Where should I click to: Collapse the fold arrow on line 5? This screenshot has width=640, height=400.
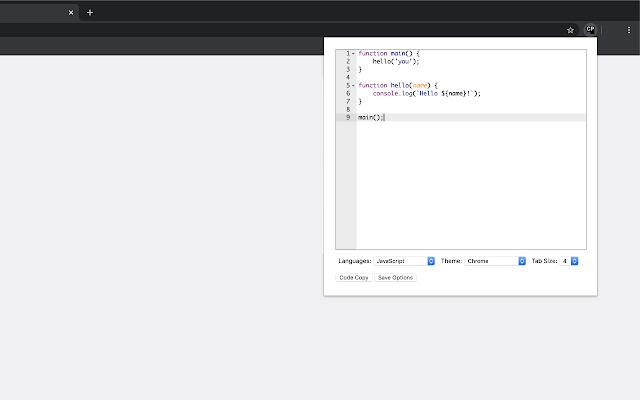353,85
